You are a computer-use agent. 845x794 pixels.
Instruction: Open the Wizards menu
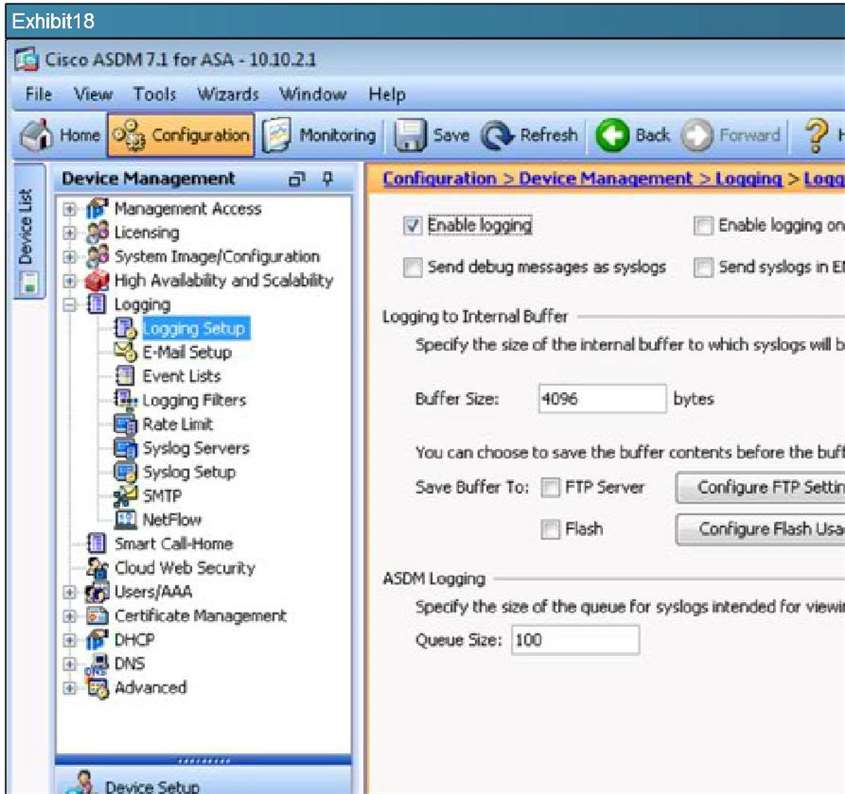[228, 95]
